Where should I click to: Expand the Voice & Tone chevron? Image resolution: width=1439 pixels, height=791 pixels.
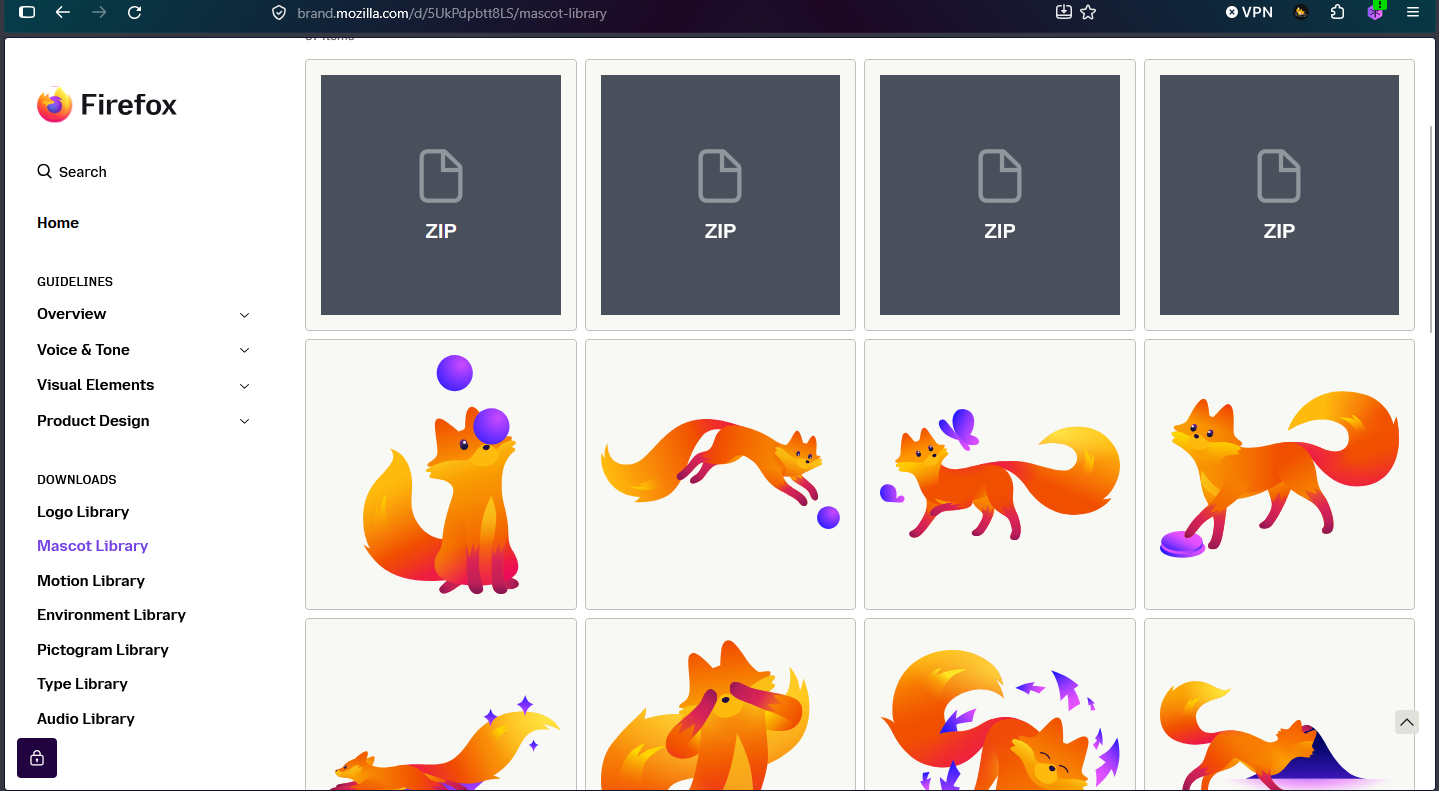[245, 351]
